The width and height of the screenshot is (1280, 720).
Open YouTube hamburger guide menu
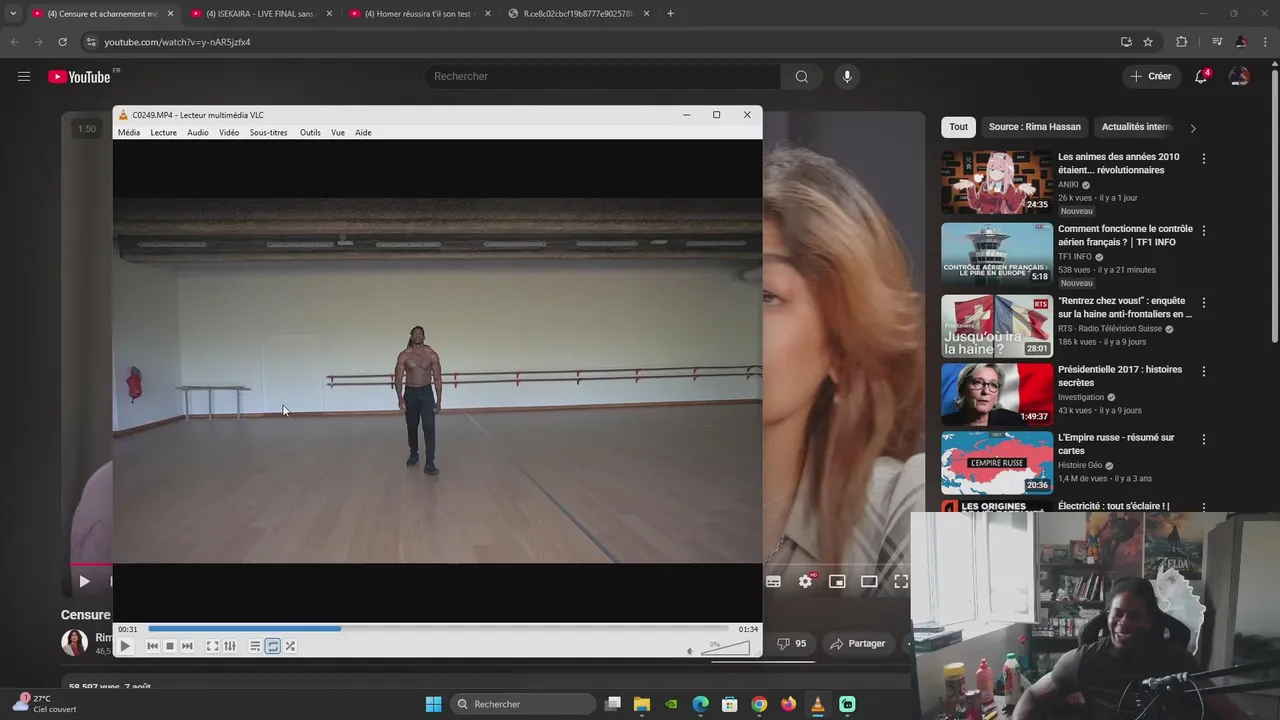click(24, 76)
